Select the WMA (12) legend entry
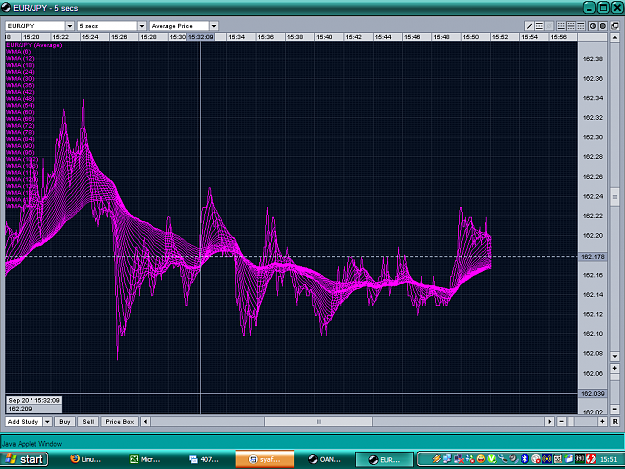625x469 pixels. click(20, 59)
